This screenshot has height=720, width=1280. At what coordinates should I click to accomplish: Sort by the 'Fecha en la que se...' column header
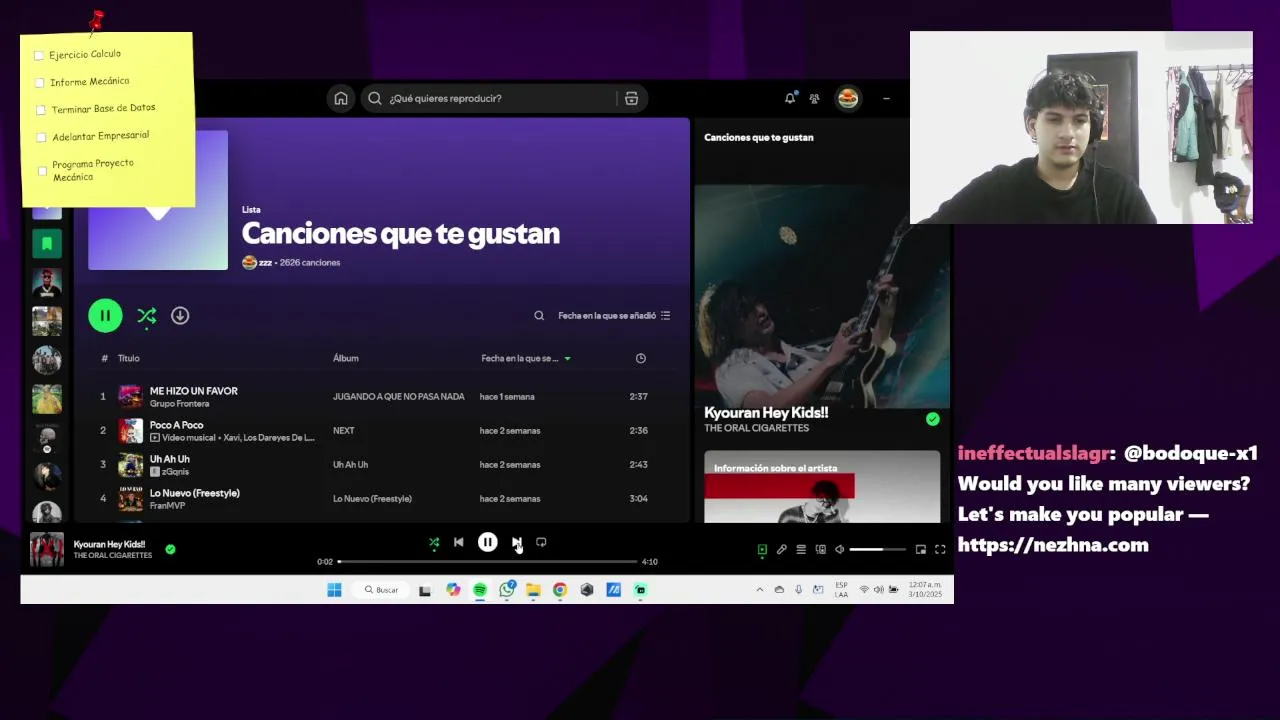[525, 358]
